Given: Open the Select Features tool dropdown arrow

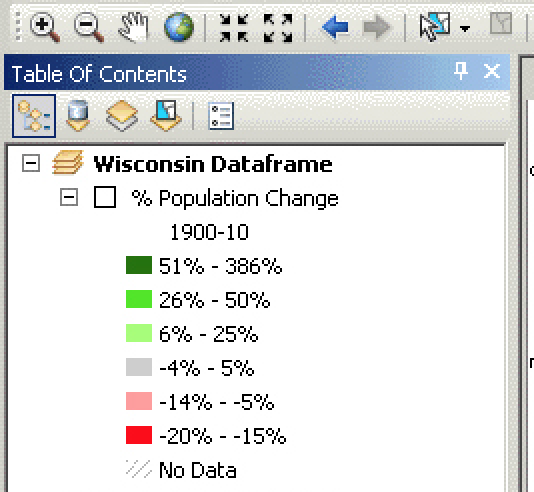Looking at the screenshot, I should 465,28.
